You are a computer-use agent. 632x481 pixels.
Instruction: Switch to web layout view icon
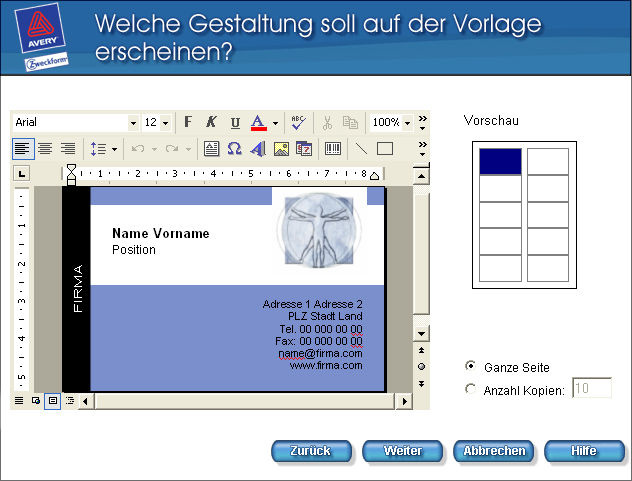point(36,400)
